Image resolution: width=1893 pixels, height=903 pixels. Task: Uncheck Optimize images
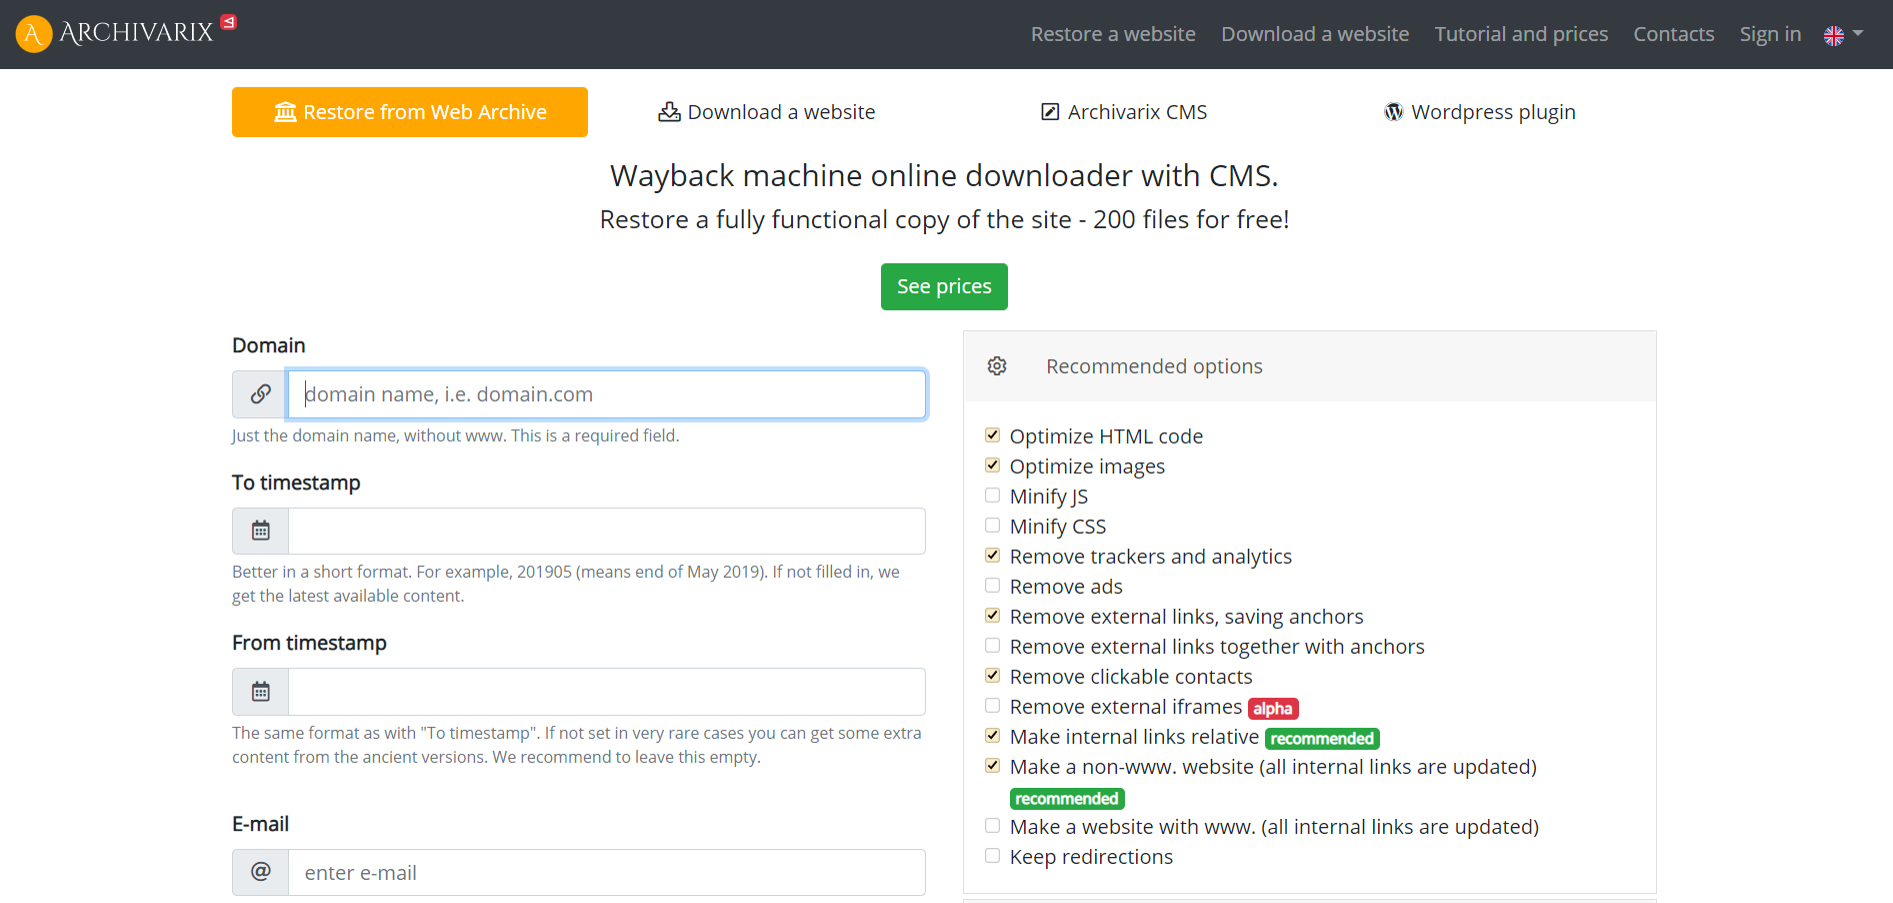point(992,465)
